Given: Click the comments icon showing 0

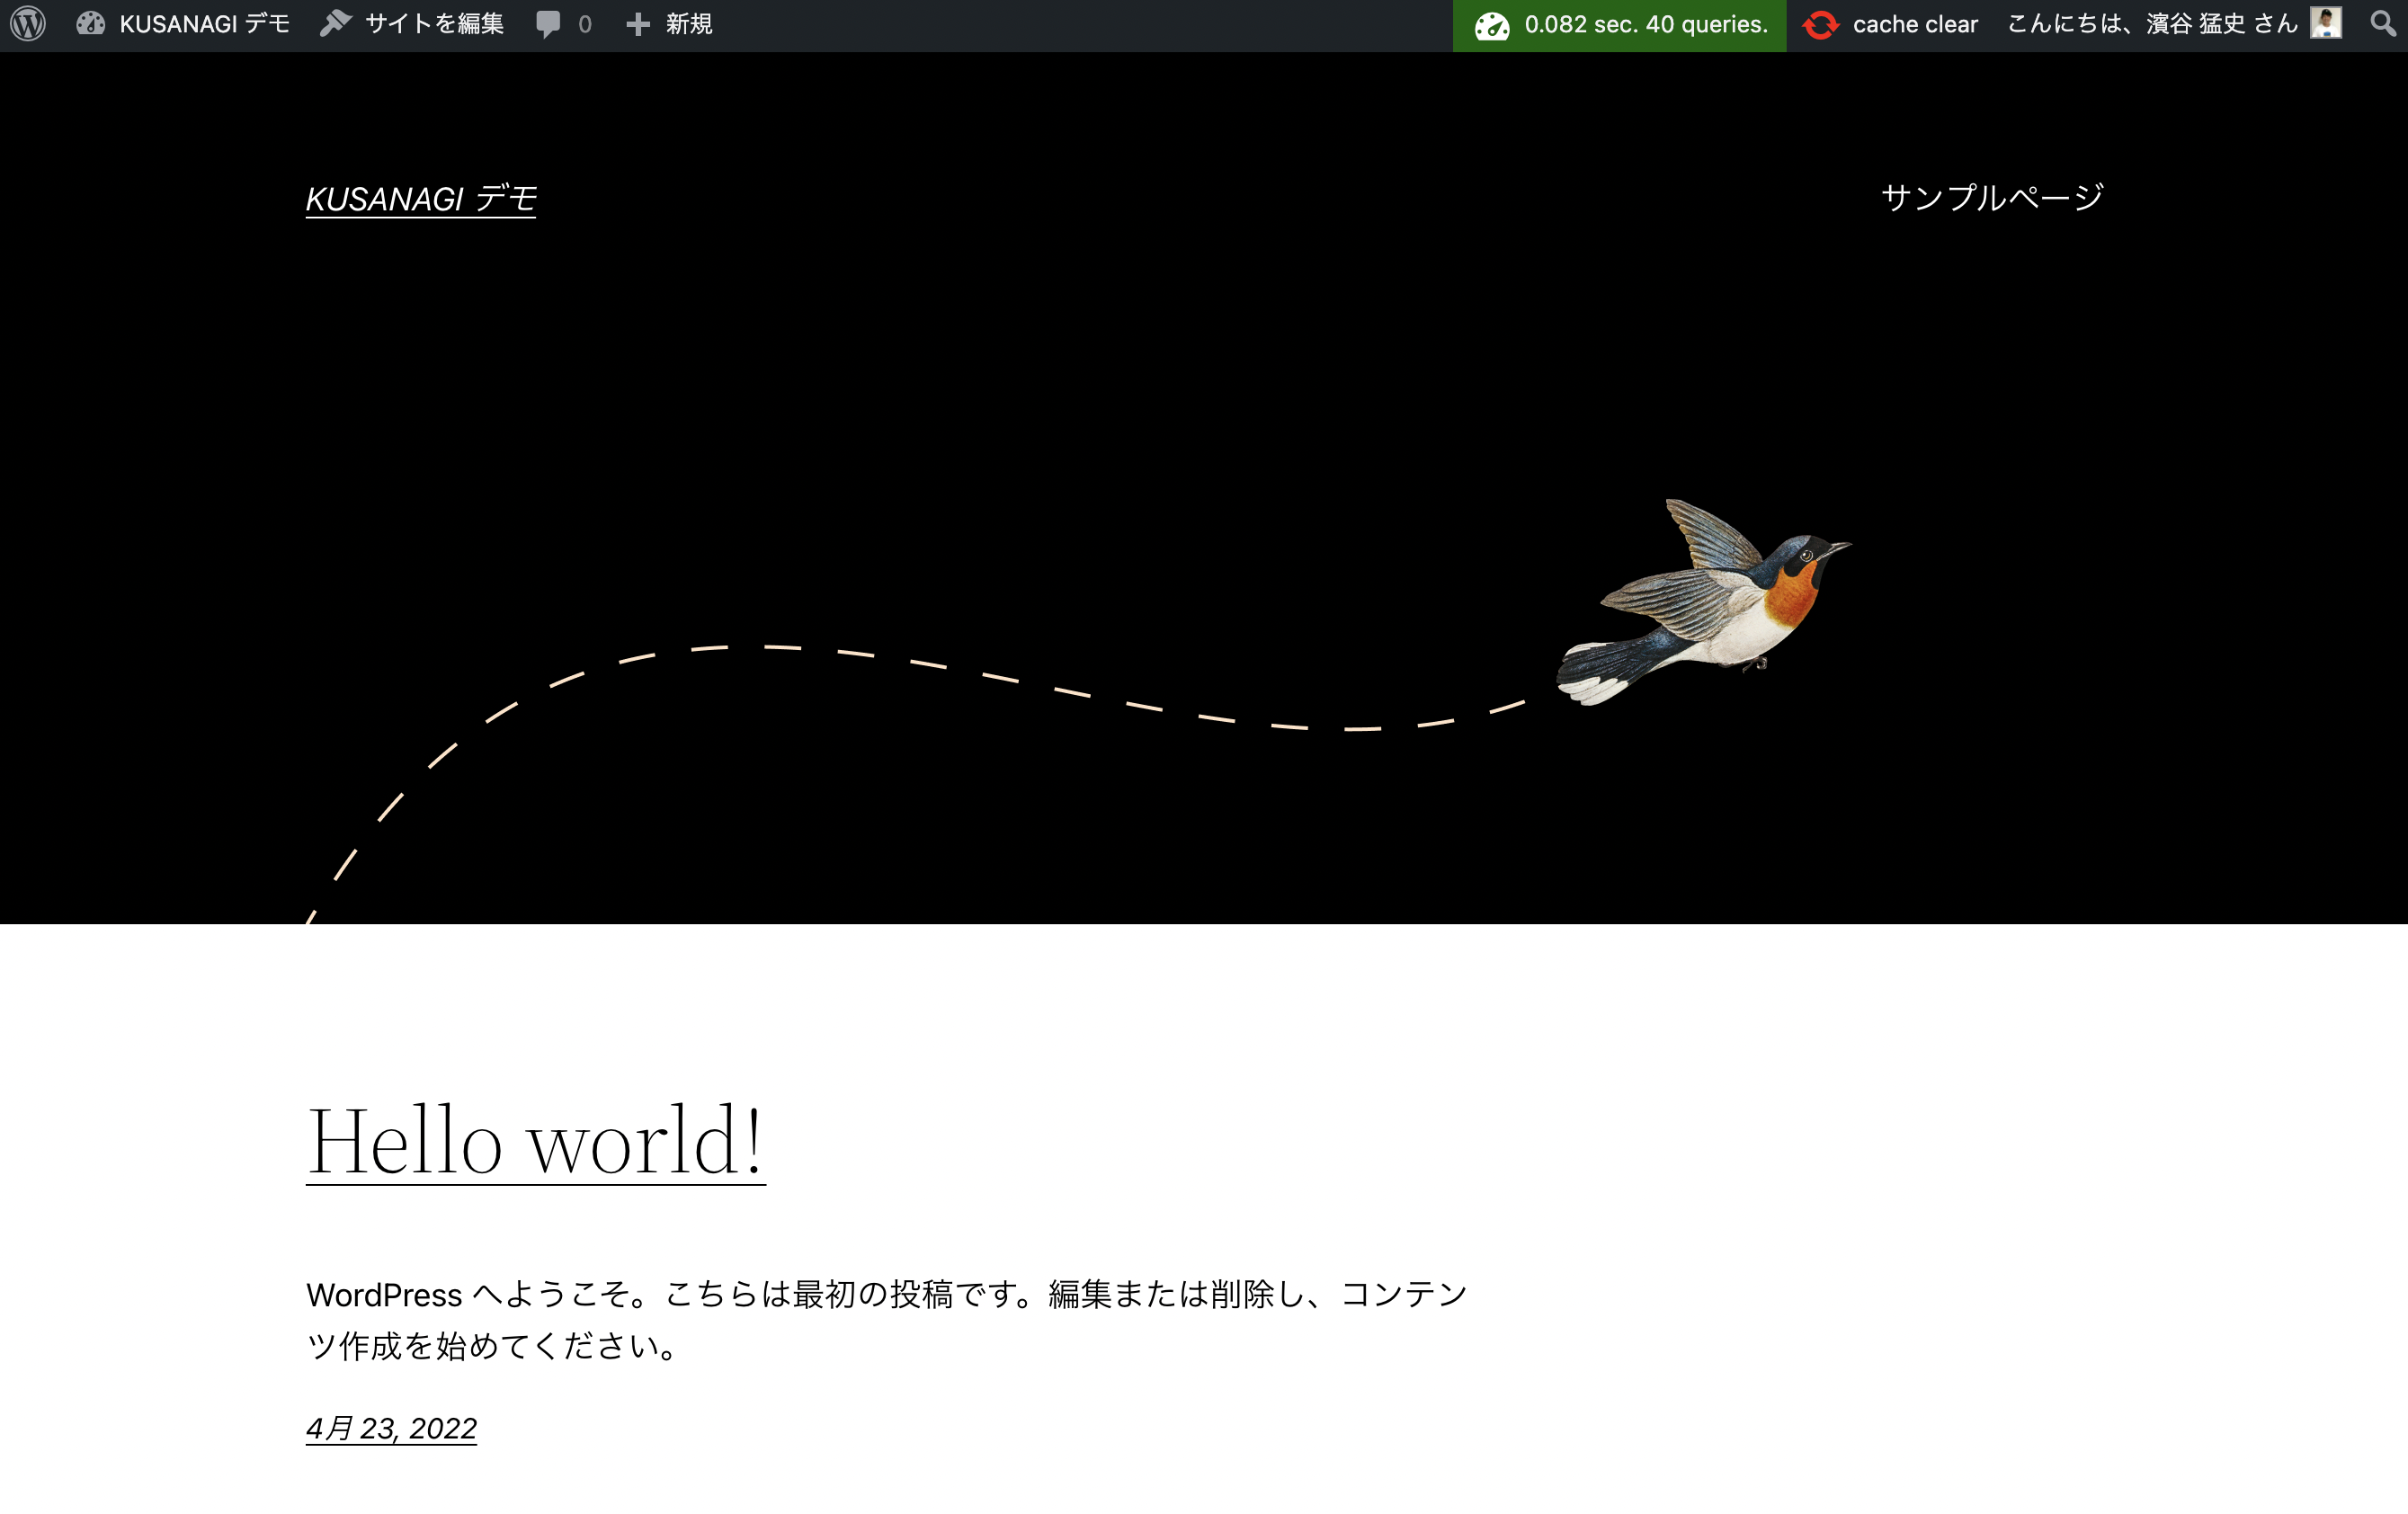Looking at the screenshot, I should [561, 22].
